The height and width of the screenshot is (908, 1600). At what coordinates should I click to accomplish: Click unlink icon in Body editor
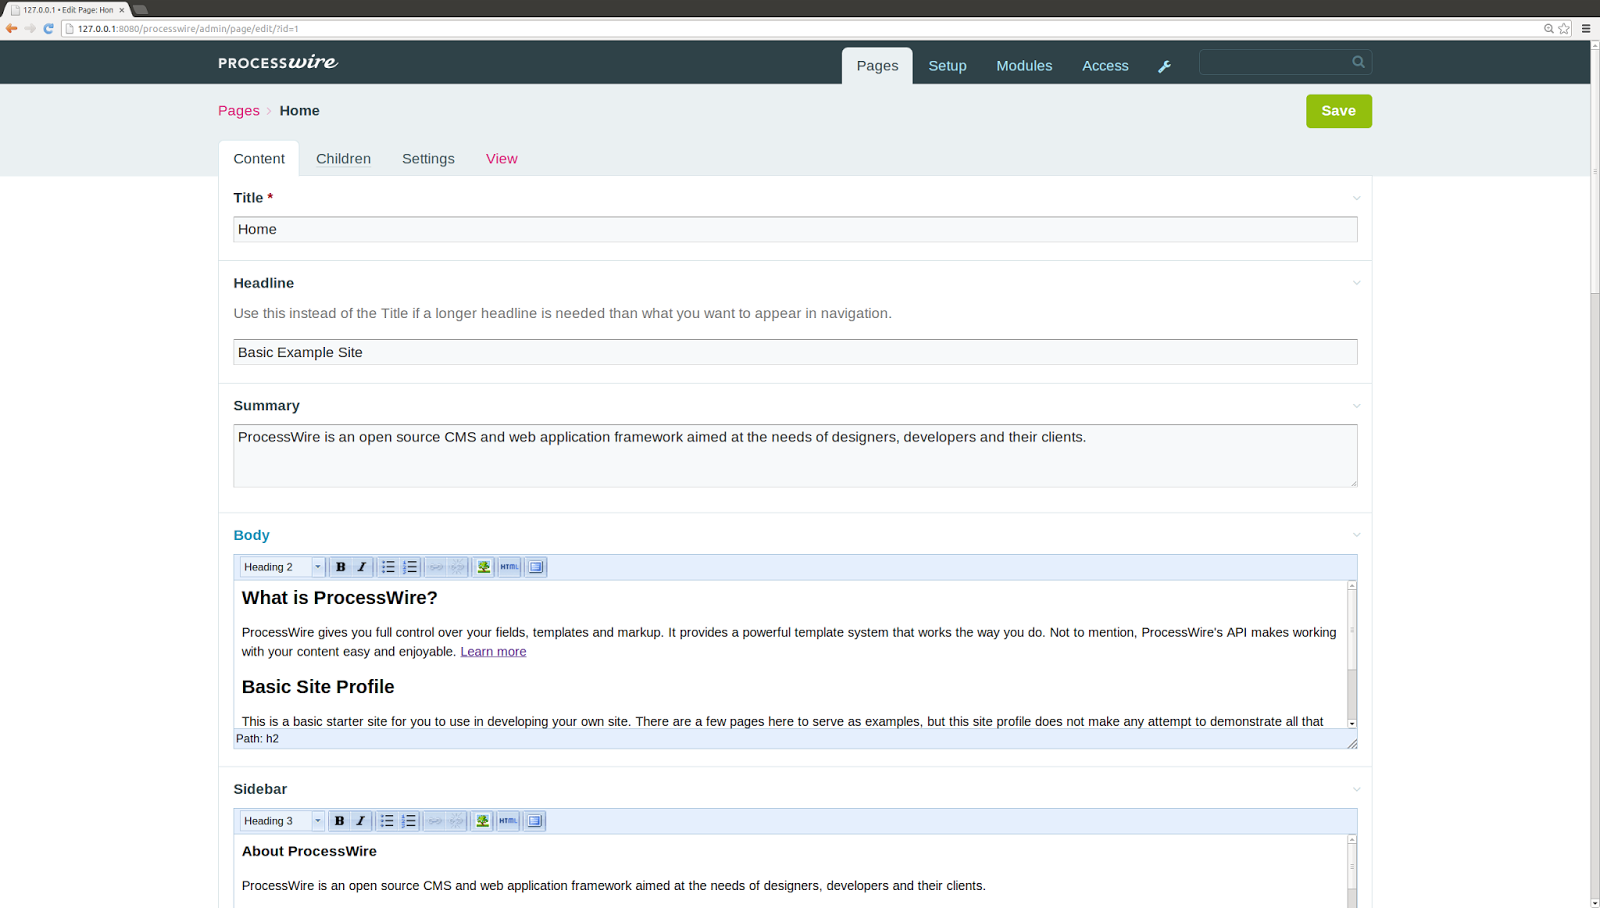pos(457,567)
